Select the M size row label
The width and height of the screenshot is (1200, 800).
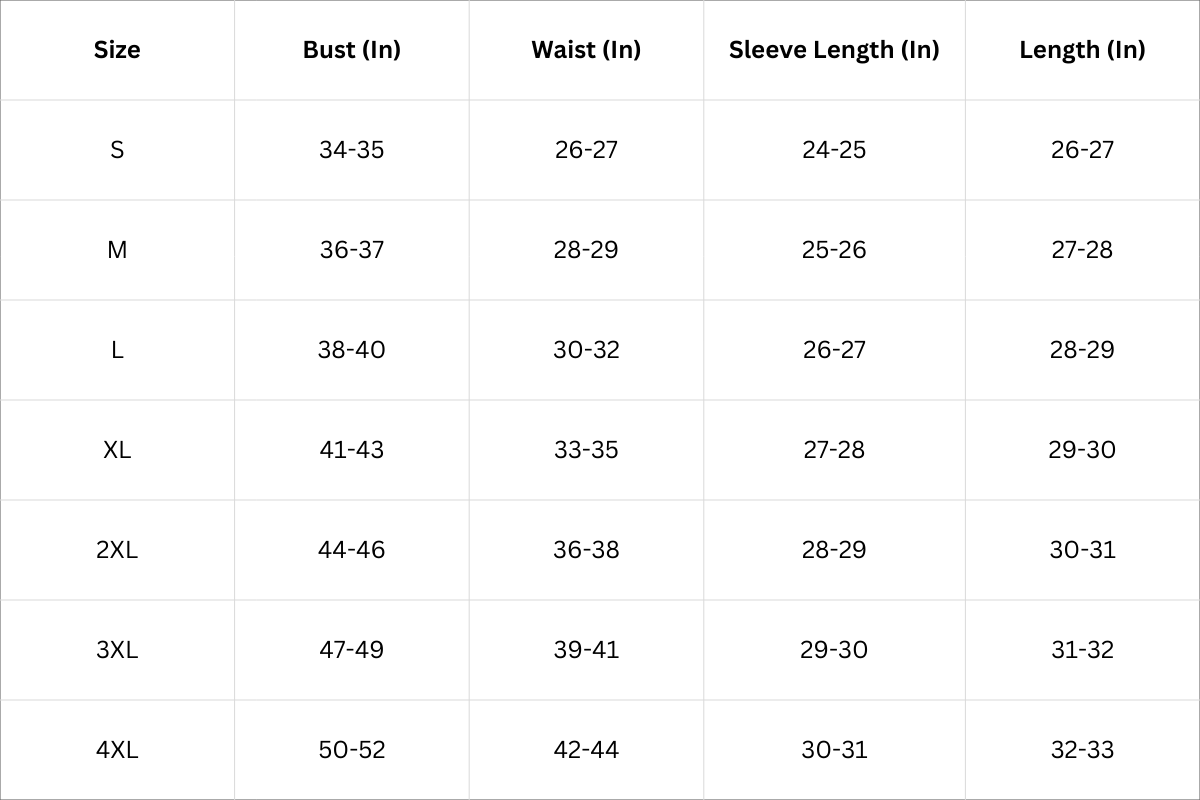coord(117,250)
